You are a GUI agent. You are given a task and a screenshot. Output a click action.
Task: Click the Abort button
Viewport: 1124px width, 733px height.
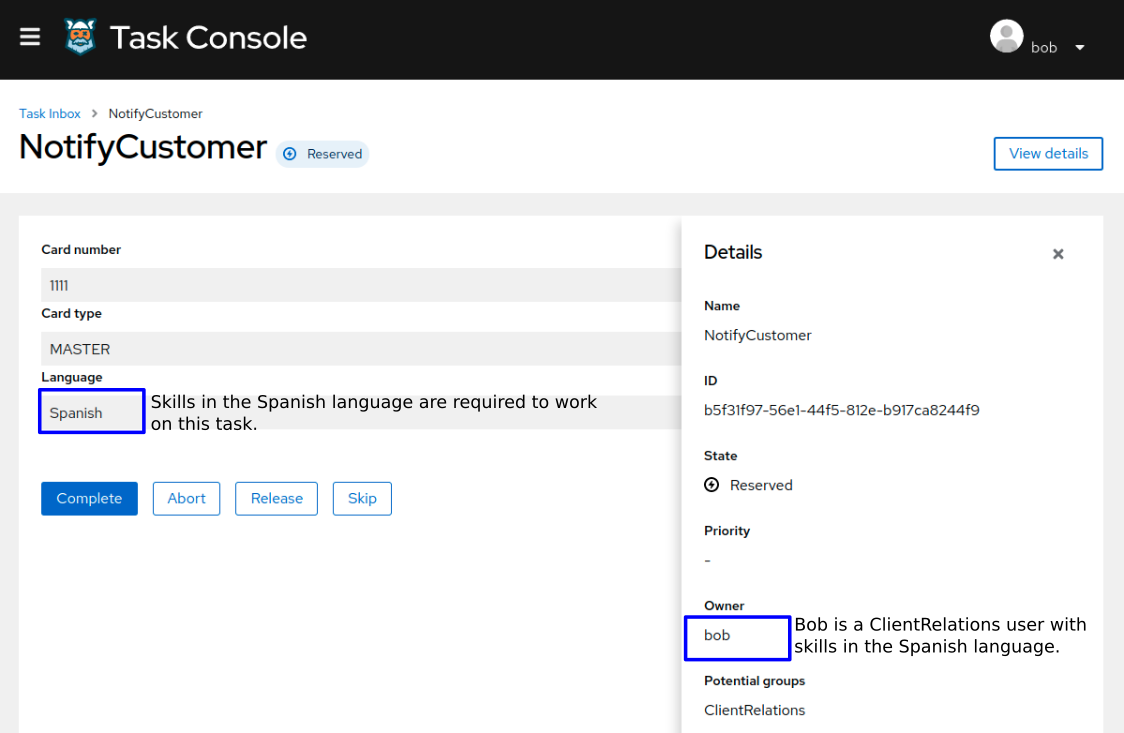186,498
